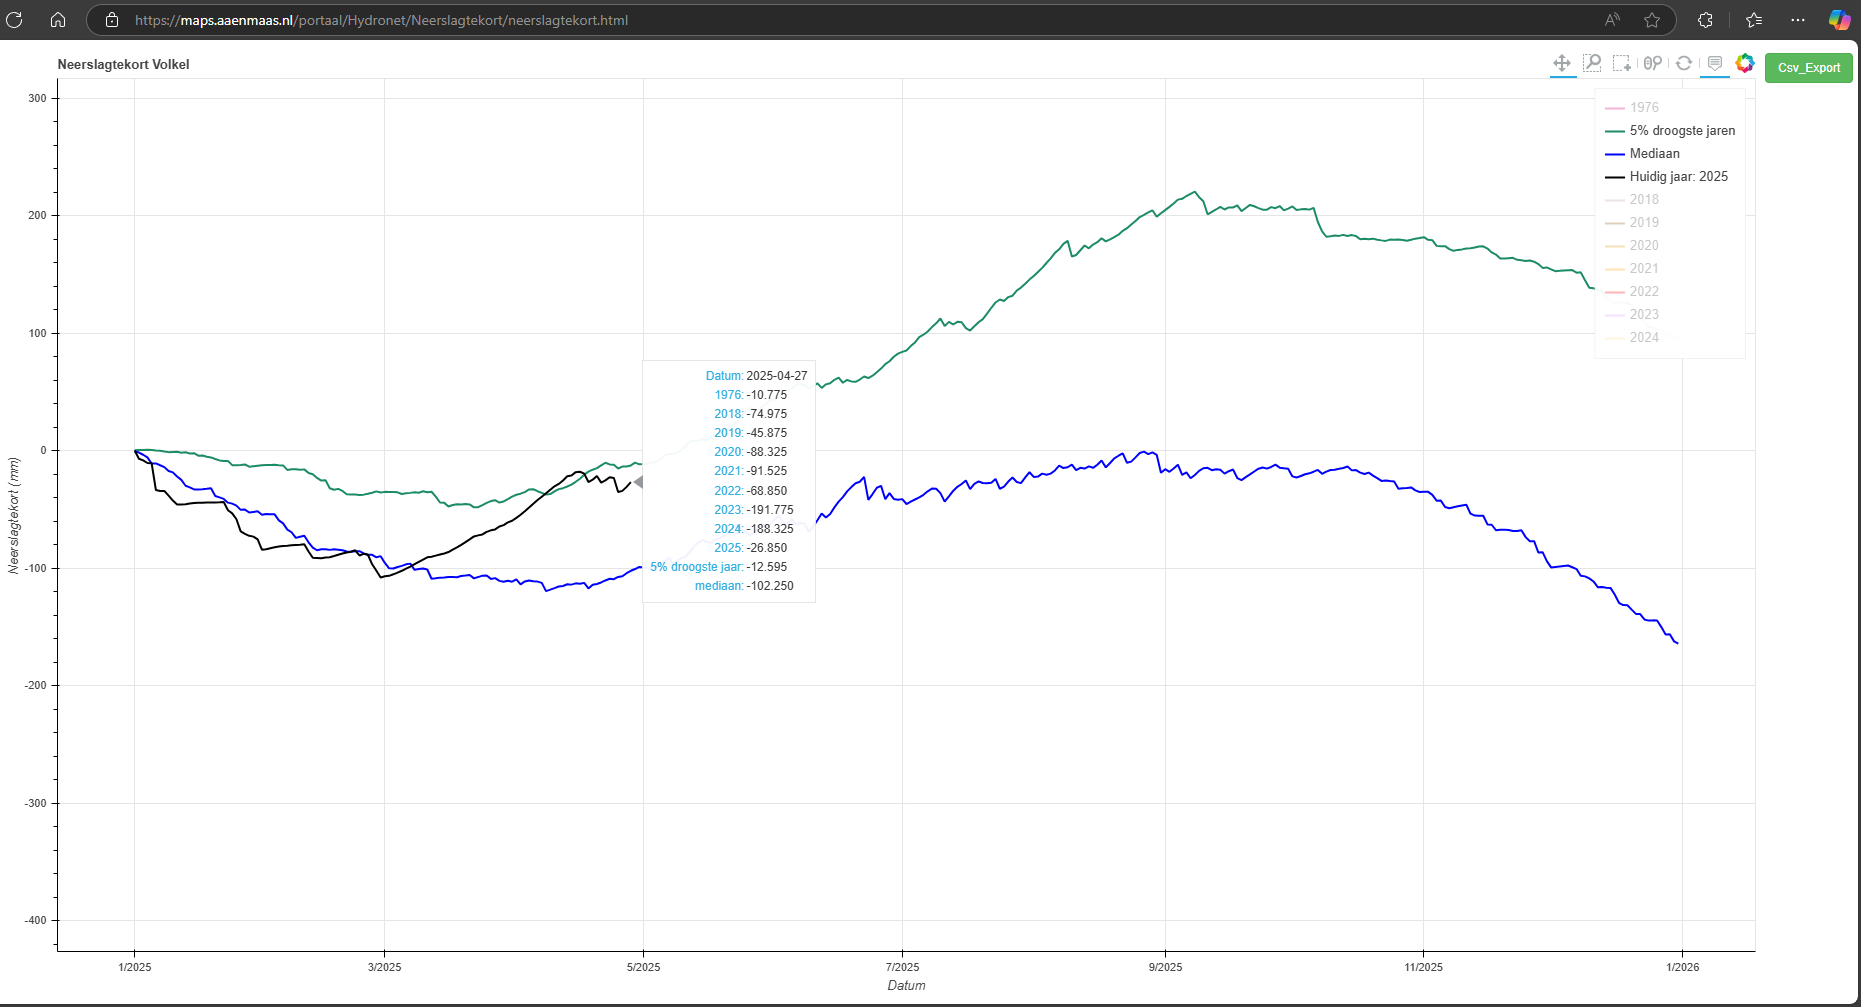Show the 2021 series
1861x1007 pixels.
click(1631, 268)
